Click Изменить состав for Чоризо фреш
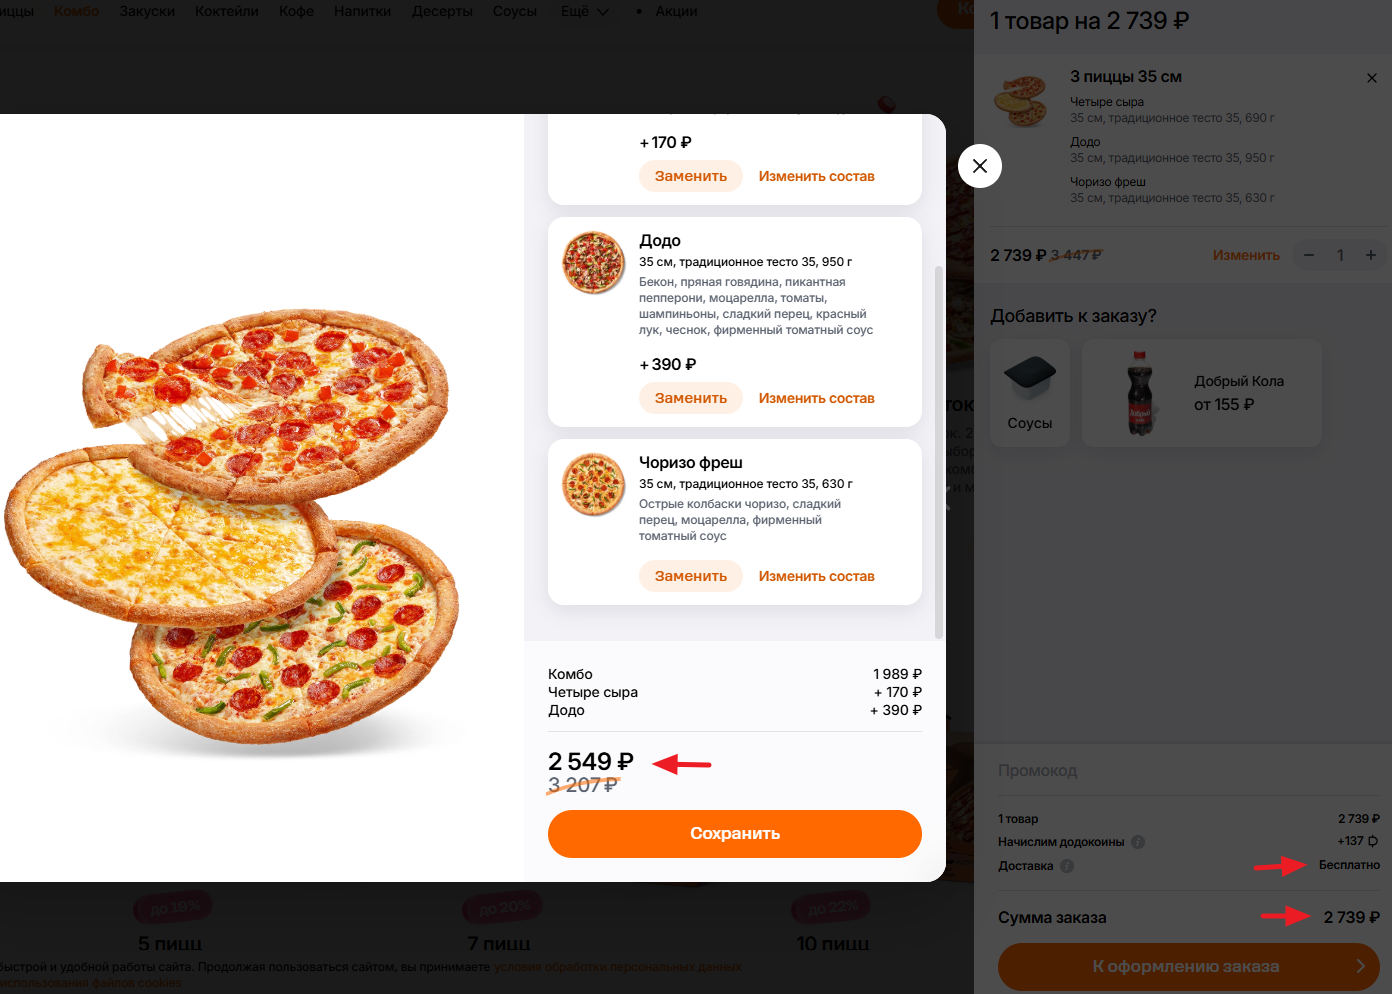This screenshot has width=1392, height=994. pyautogui.click(x=816, y=576)
